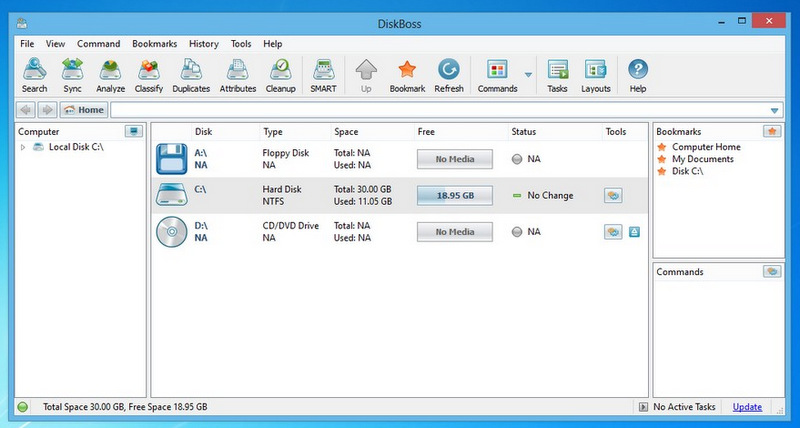Go to Home location

tap(84, 110)
